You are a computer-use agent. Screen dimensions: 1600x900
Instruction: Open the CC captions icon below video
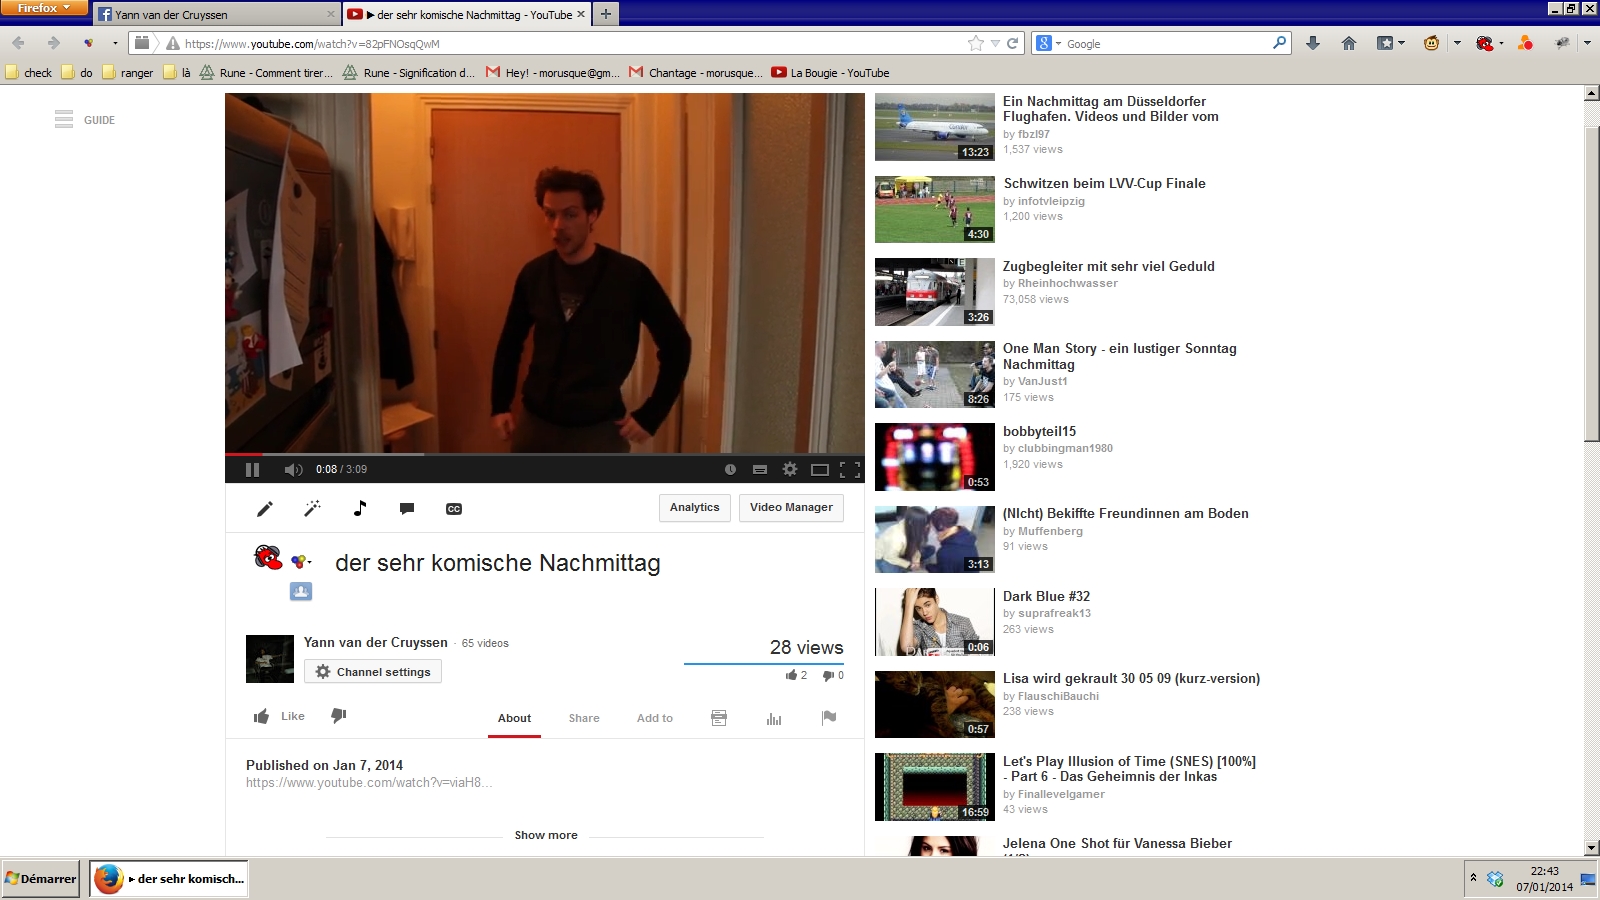[454, 509]
